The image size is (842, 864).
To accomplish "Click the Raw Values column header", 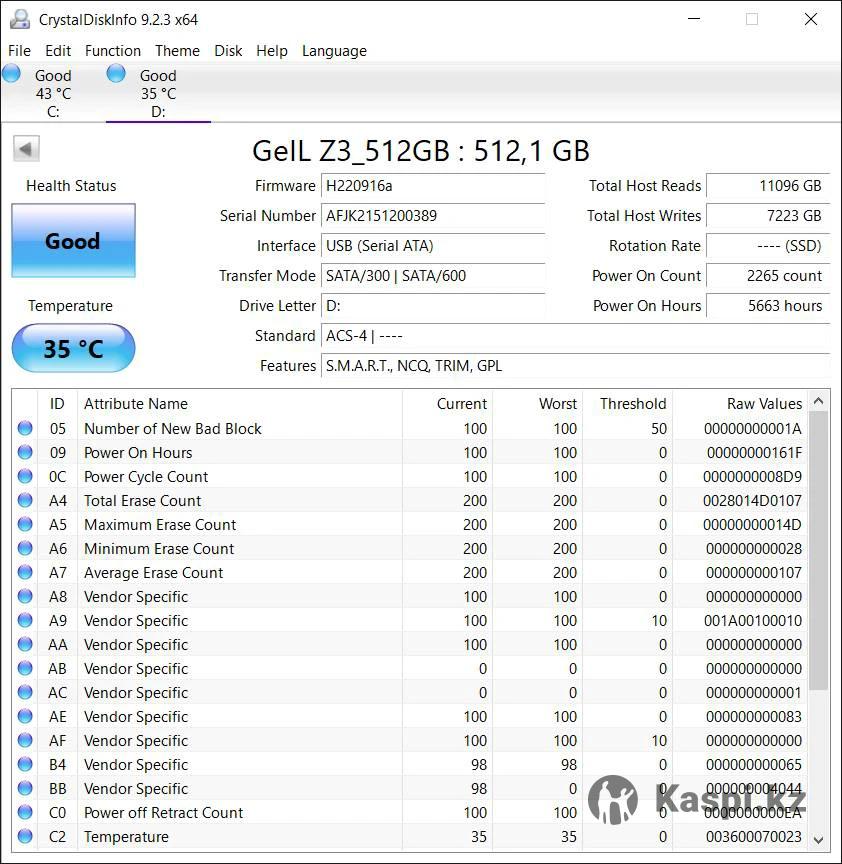I will click(740, 403).
